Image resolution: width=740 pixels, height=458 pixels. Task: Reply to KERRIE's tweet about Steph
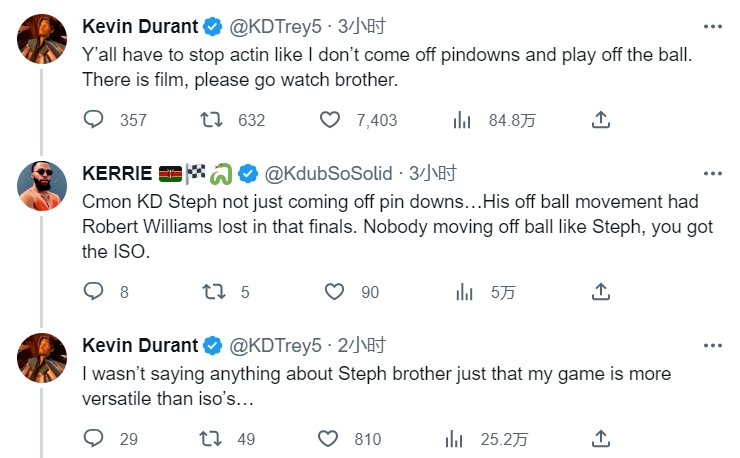pos(93,292)
